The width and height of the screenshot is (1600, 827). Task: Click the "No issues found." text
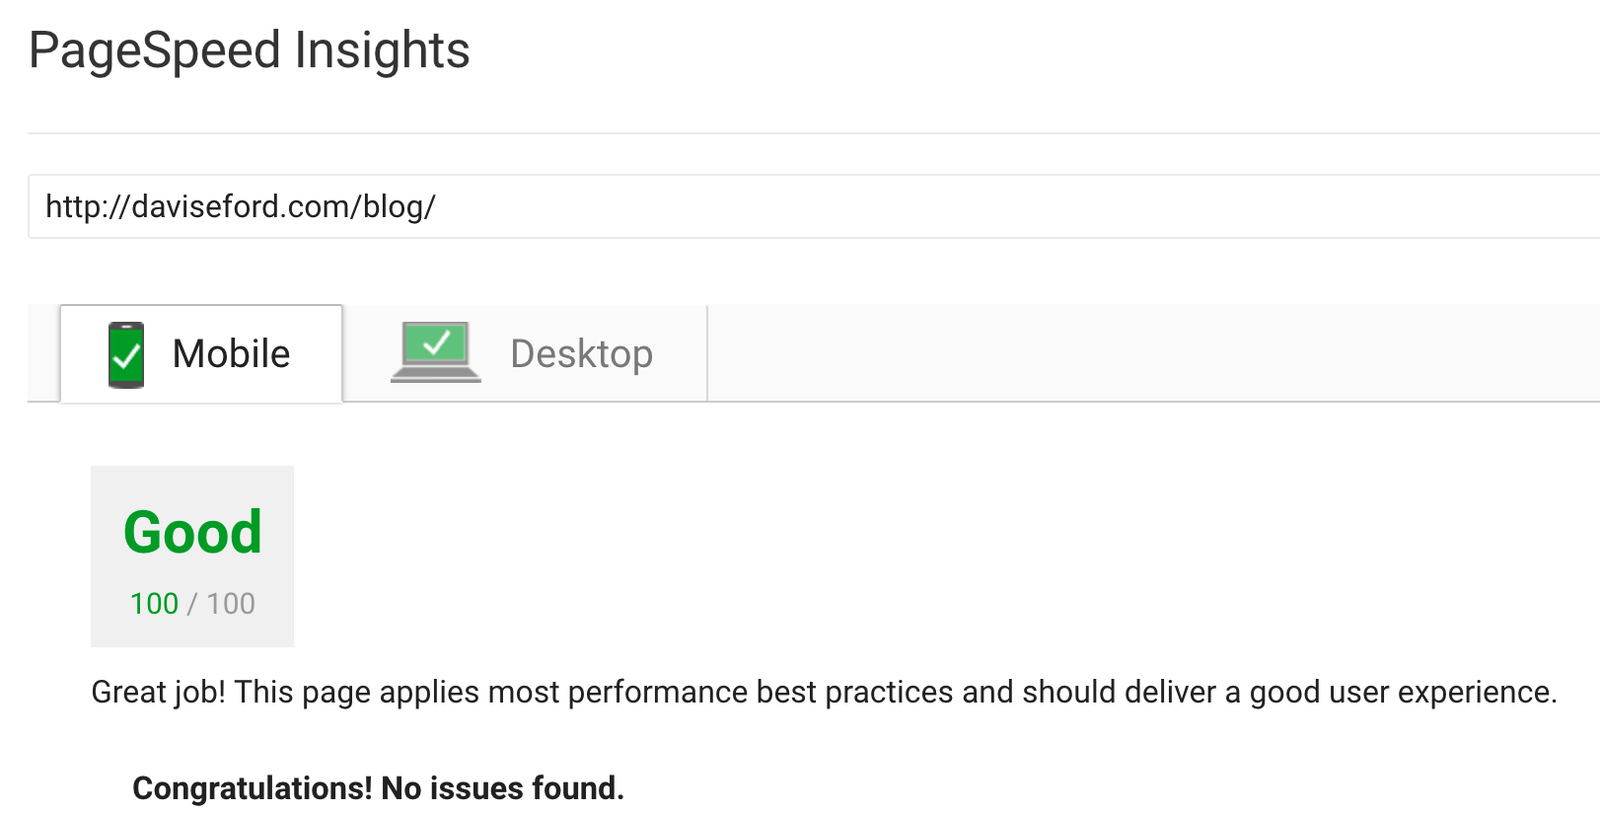pyautogui.click(x=503, y=788)
